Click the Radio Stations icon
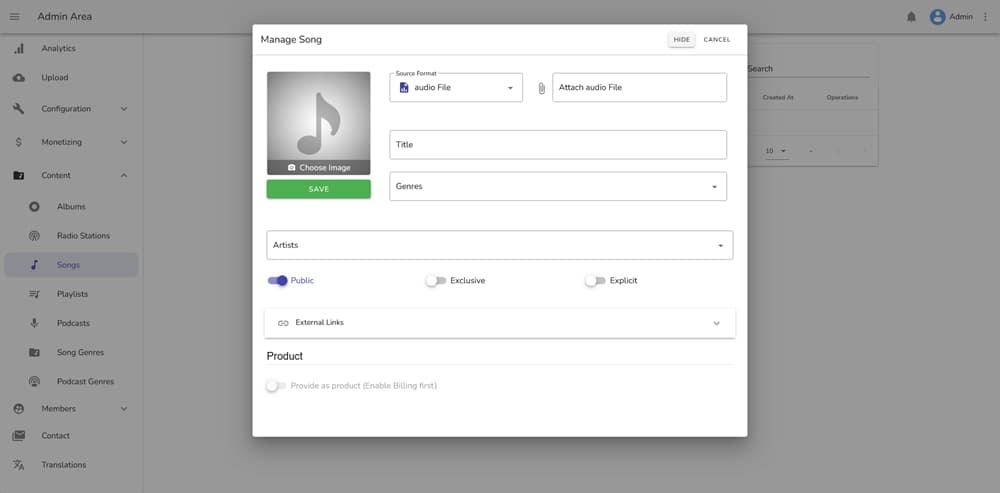Image resolution: width=1000 pixels, height=493 pixels. [34, 236]
